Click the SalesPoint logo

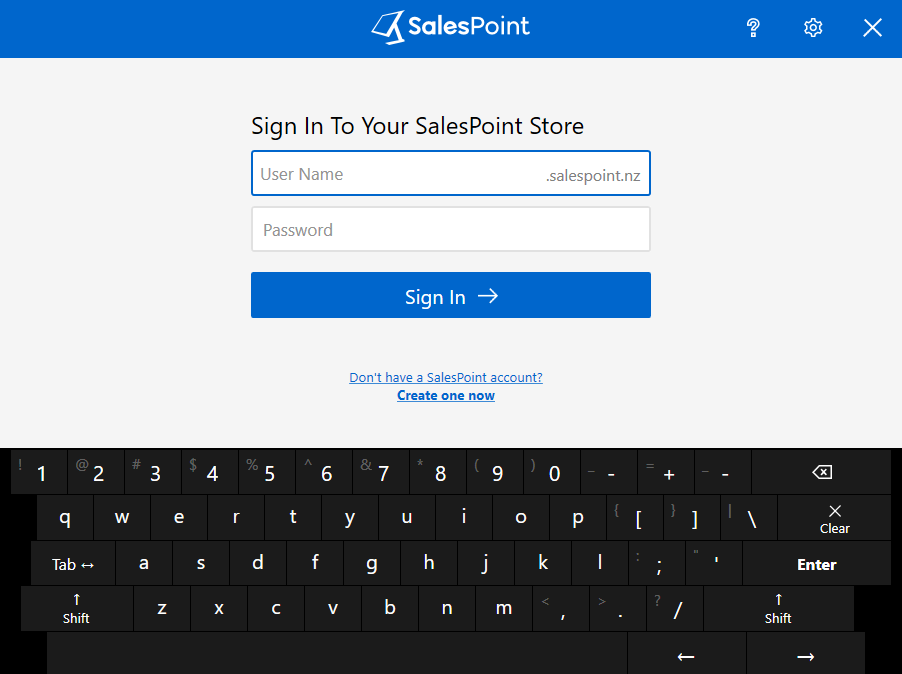[449, 27]
